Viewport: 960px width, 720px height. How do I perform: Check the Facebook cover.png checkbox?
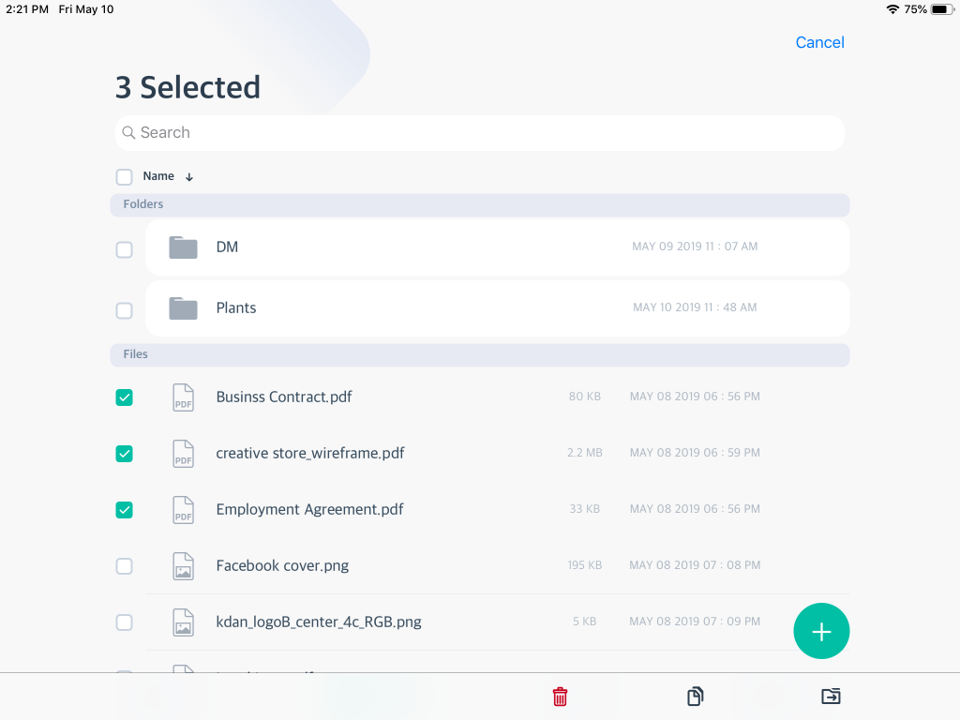point(124,566)
